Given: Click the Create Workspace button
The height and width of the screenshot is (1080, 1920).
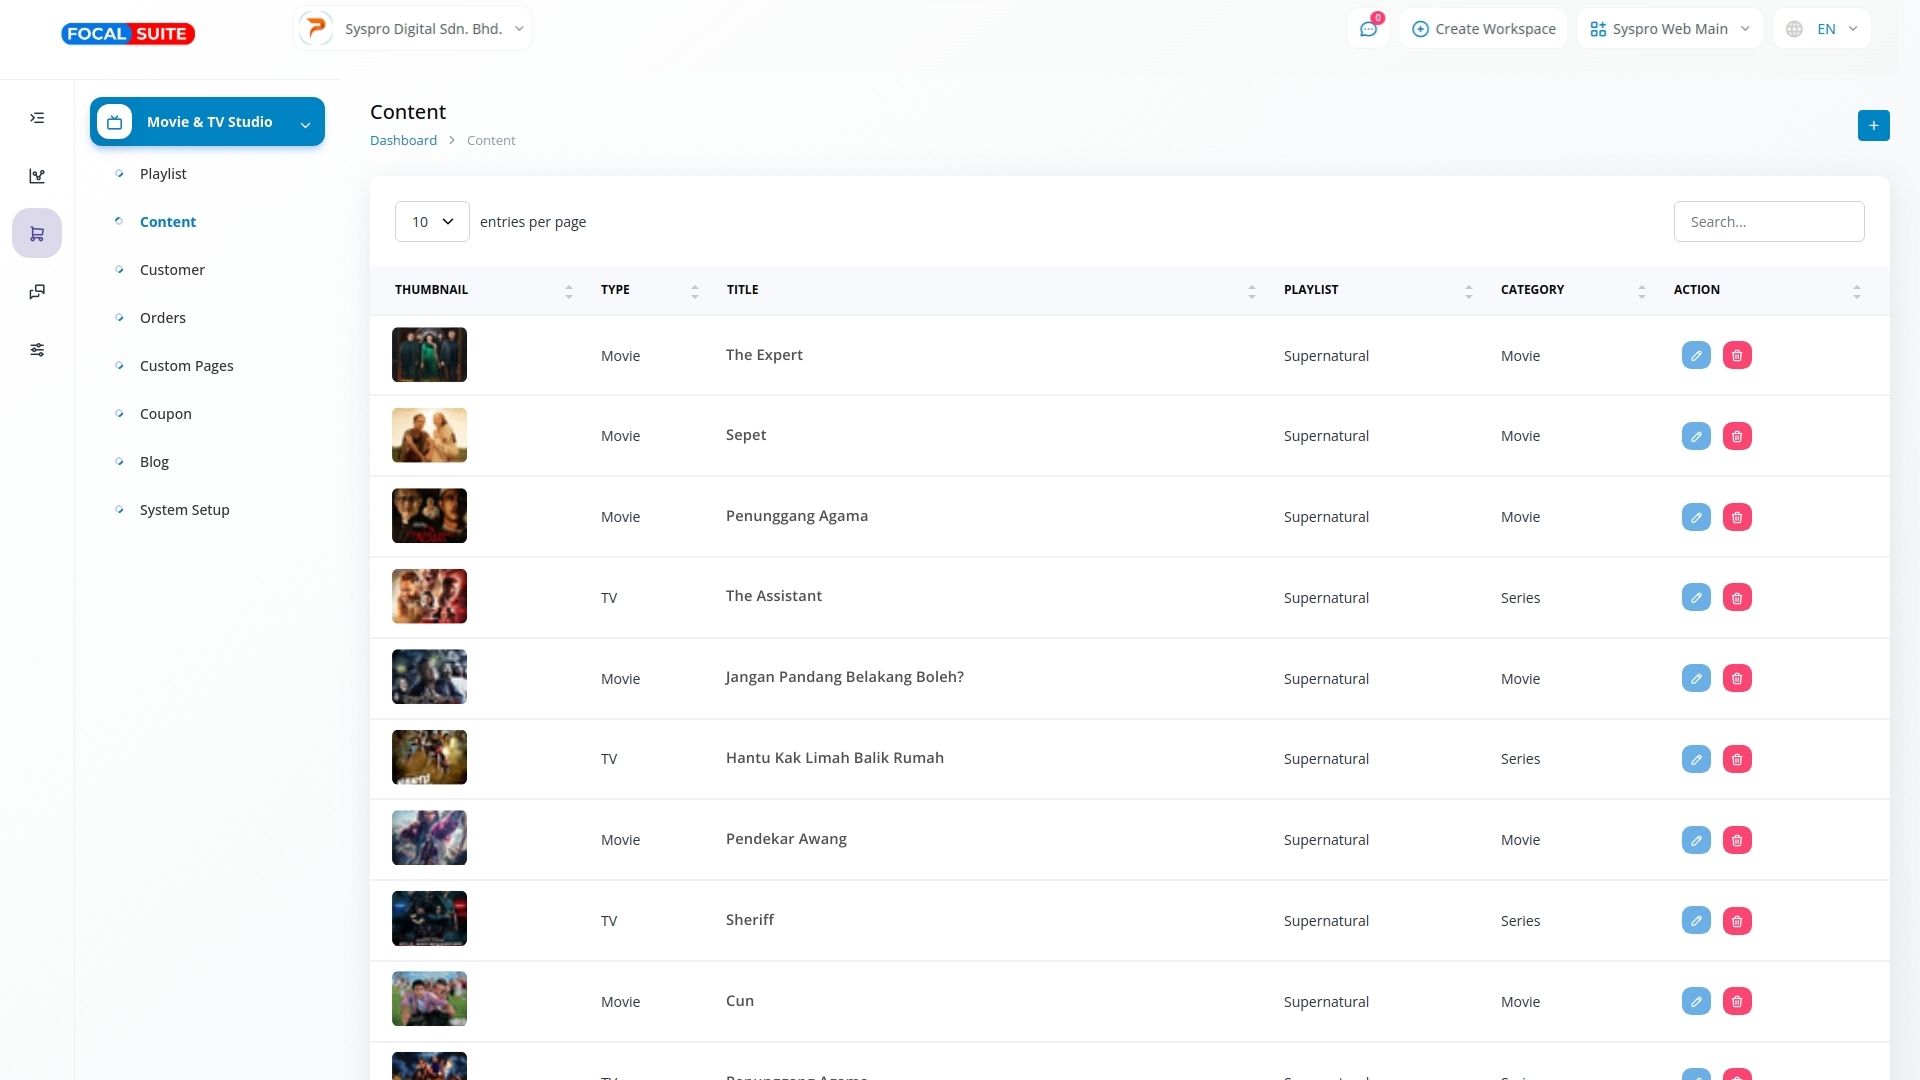Looking at the screenshot, I should (1483, 29).
